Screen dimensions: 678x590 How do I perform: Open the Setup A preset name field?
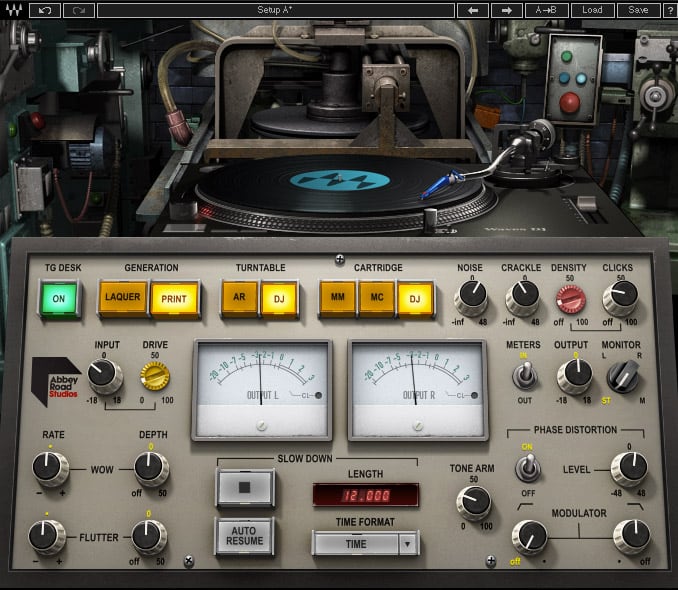click(x=275, y=10)
